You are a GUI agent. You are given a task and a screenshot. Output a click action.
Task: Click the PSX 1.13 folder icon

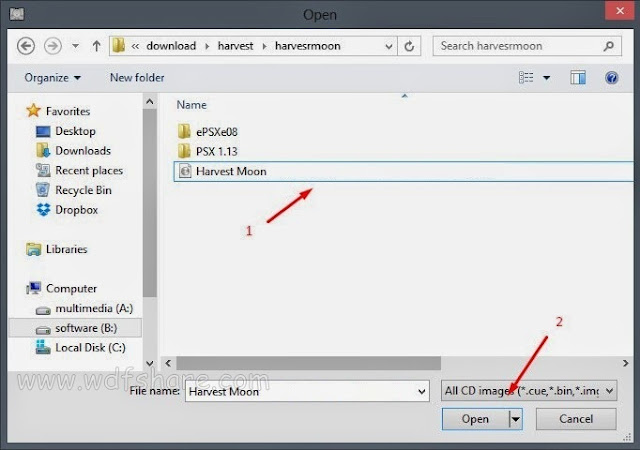click(184, 151)
